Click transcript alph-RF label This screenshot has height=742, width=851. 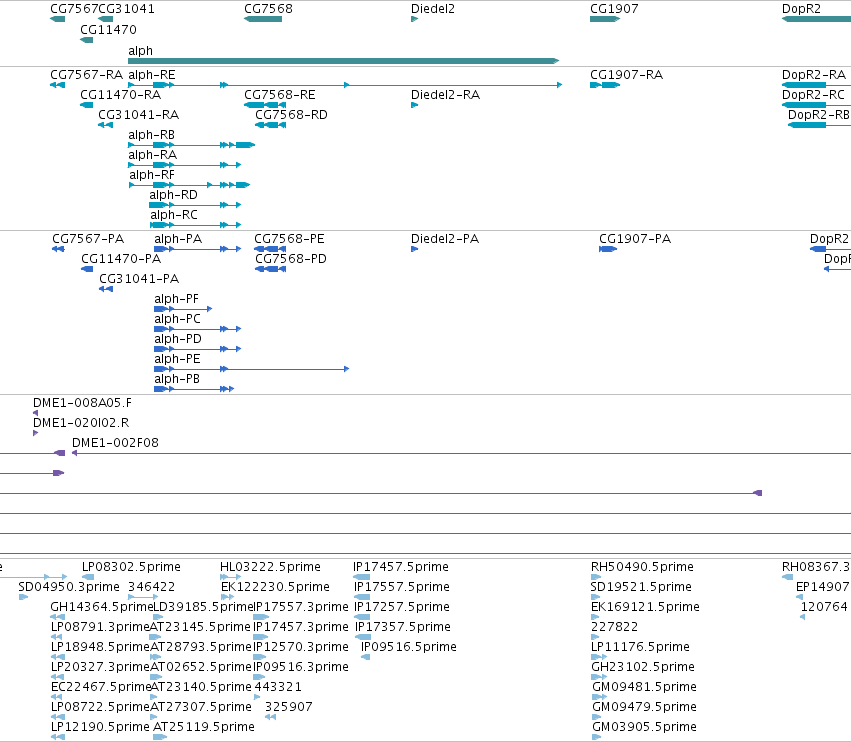(152, 175)
